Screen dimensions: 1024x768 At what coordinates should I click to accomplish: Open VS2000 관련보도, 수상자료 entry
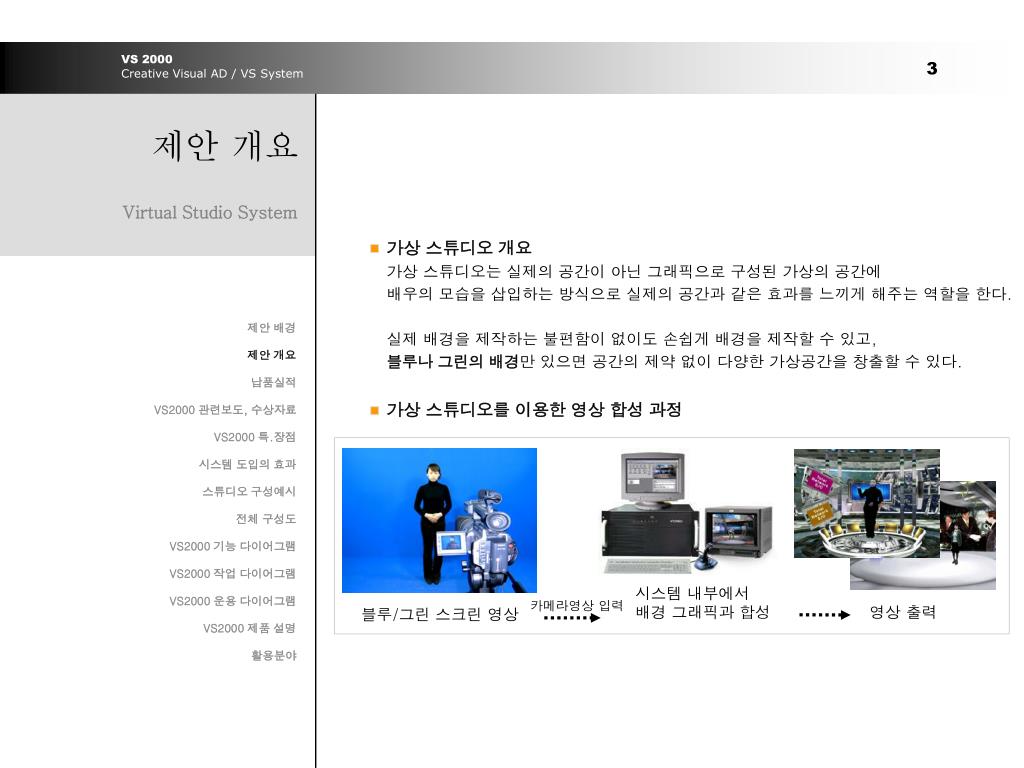coord(225,409)
